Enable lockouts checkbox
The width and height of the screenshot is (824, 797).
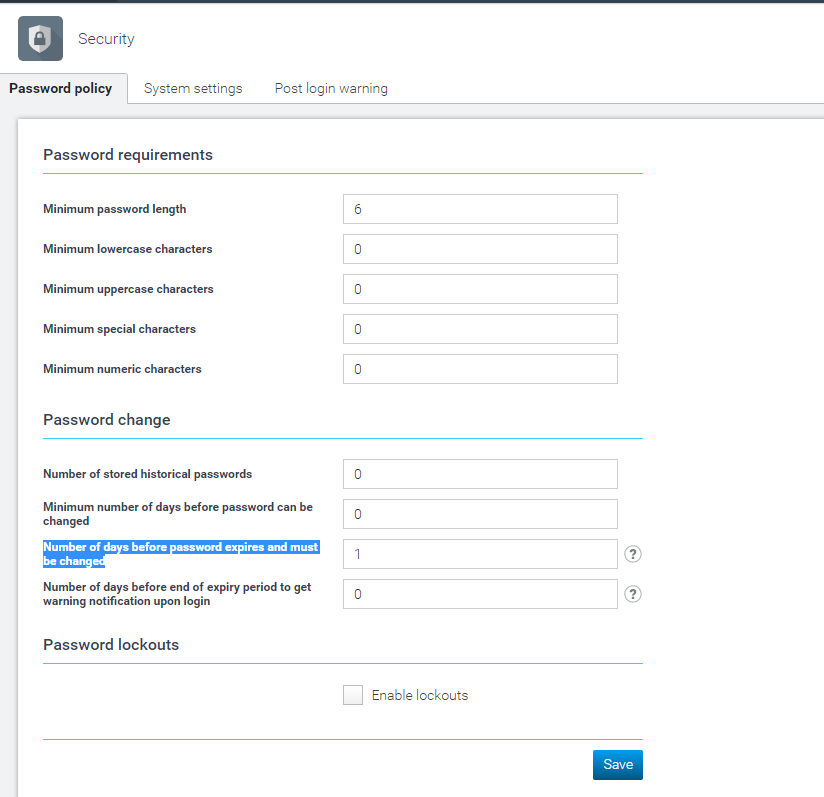[353, 695]
